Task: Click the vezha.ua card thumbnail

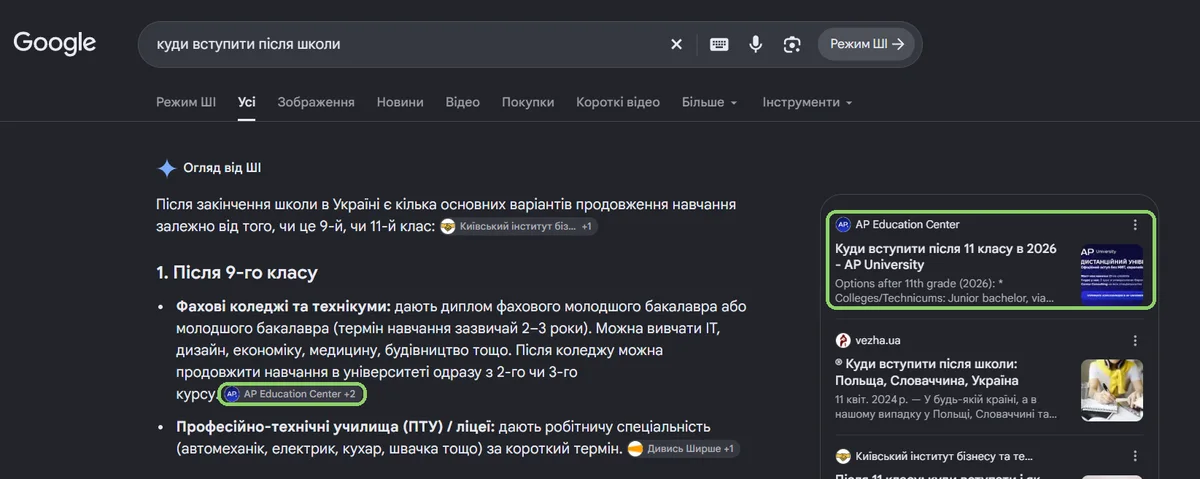Action: click(x=1112, y=390)
